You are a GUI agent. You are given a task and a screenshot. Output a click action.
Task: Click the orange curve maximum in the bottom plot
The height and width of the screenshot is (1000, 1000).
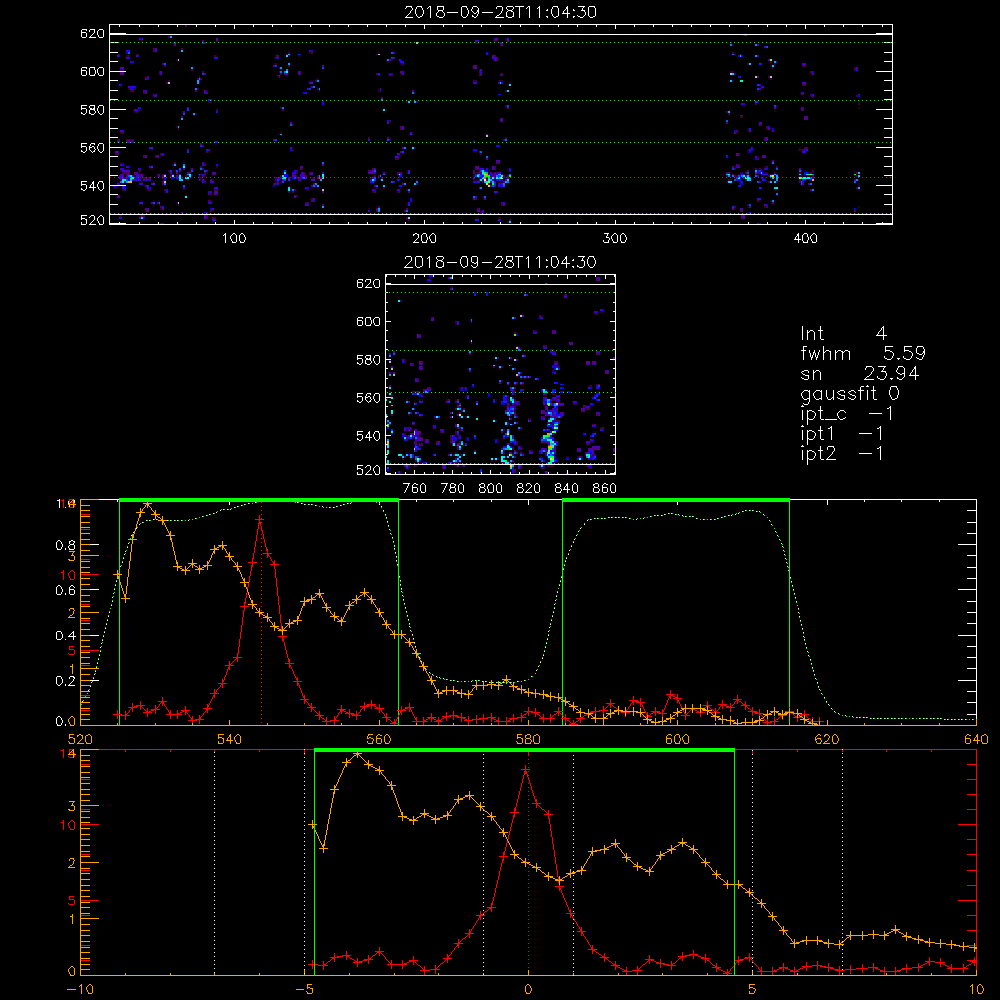357,754
